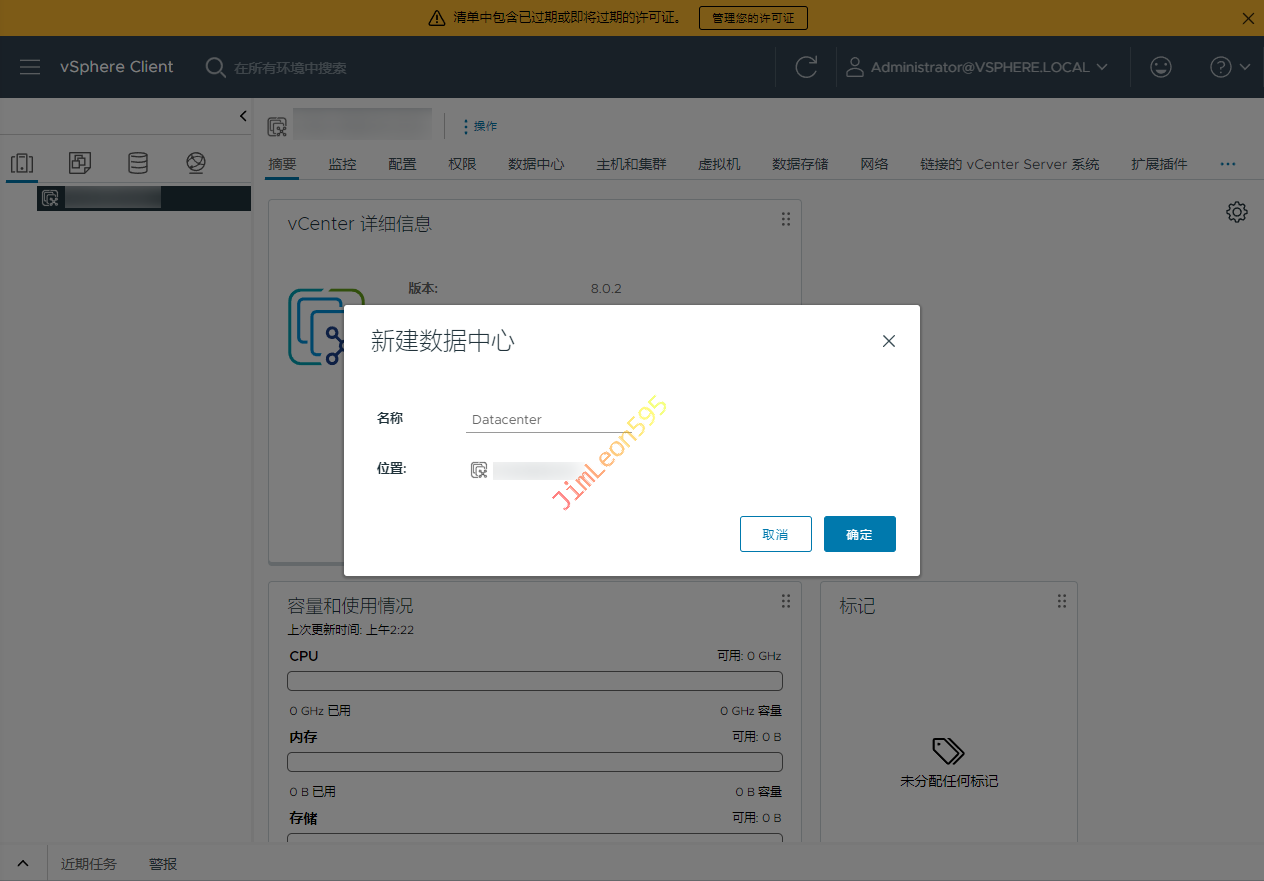Image resolution: width=1264 pixels, height=881 pixels.
Task: Select VMs and Templates inventory icon
Action: 80,163
